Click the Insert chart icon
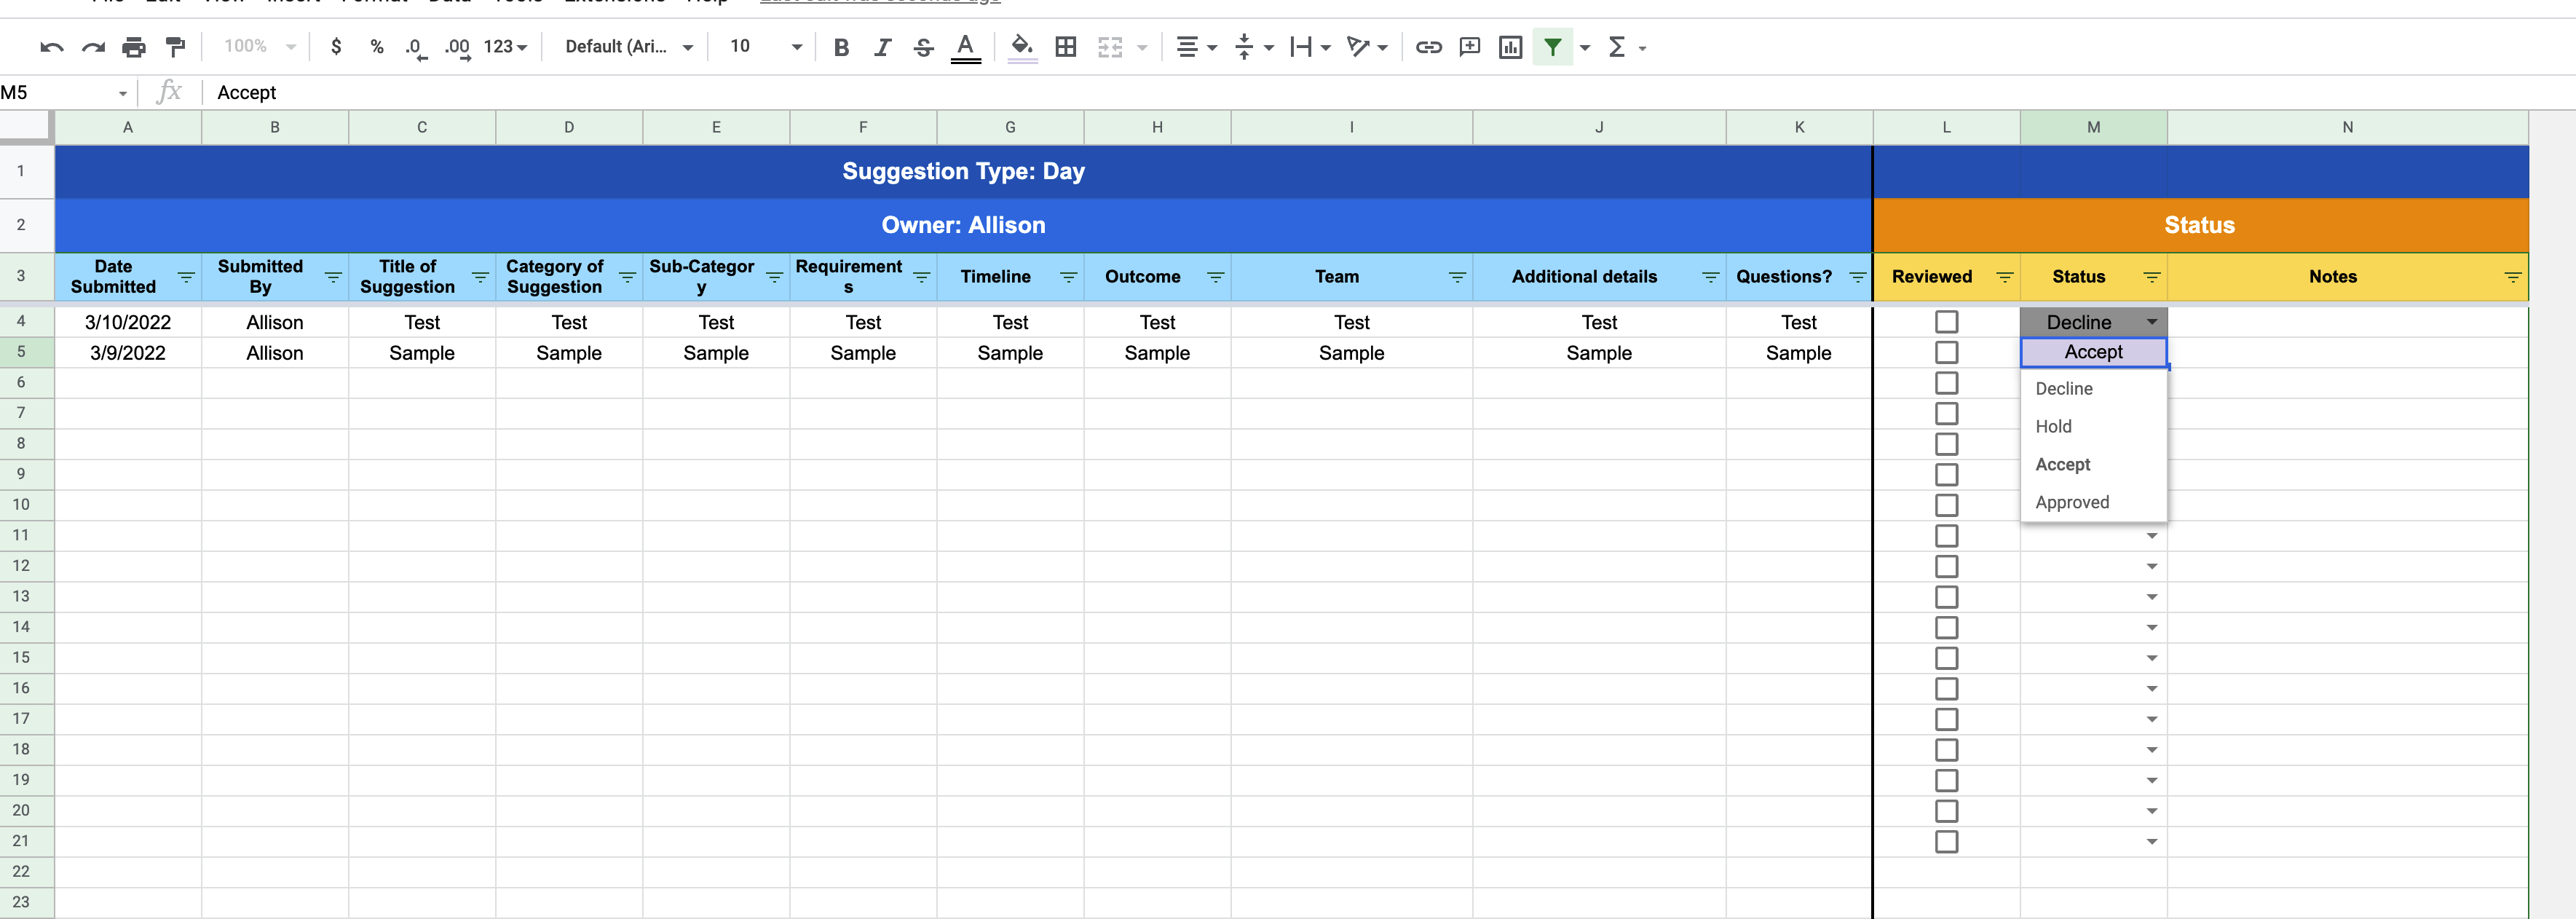The image size is (2576, 919). 1510,47
